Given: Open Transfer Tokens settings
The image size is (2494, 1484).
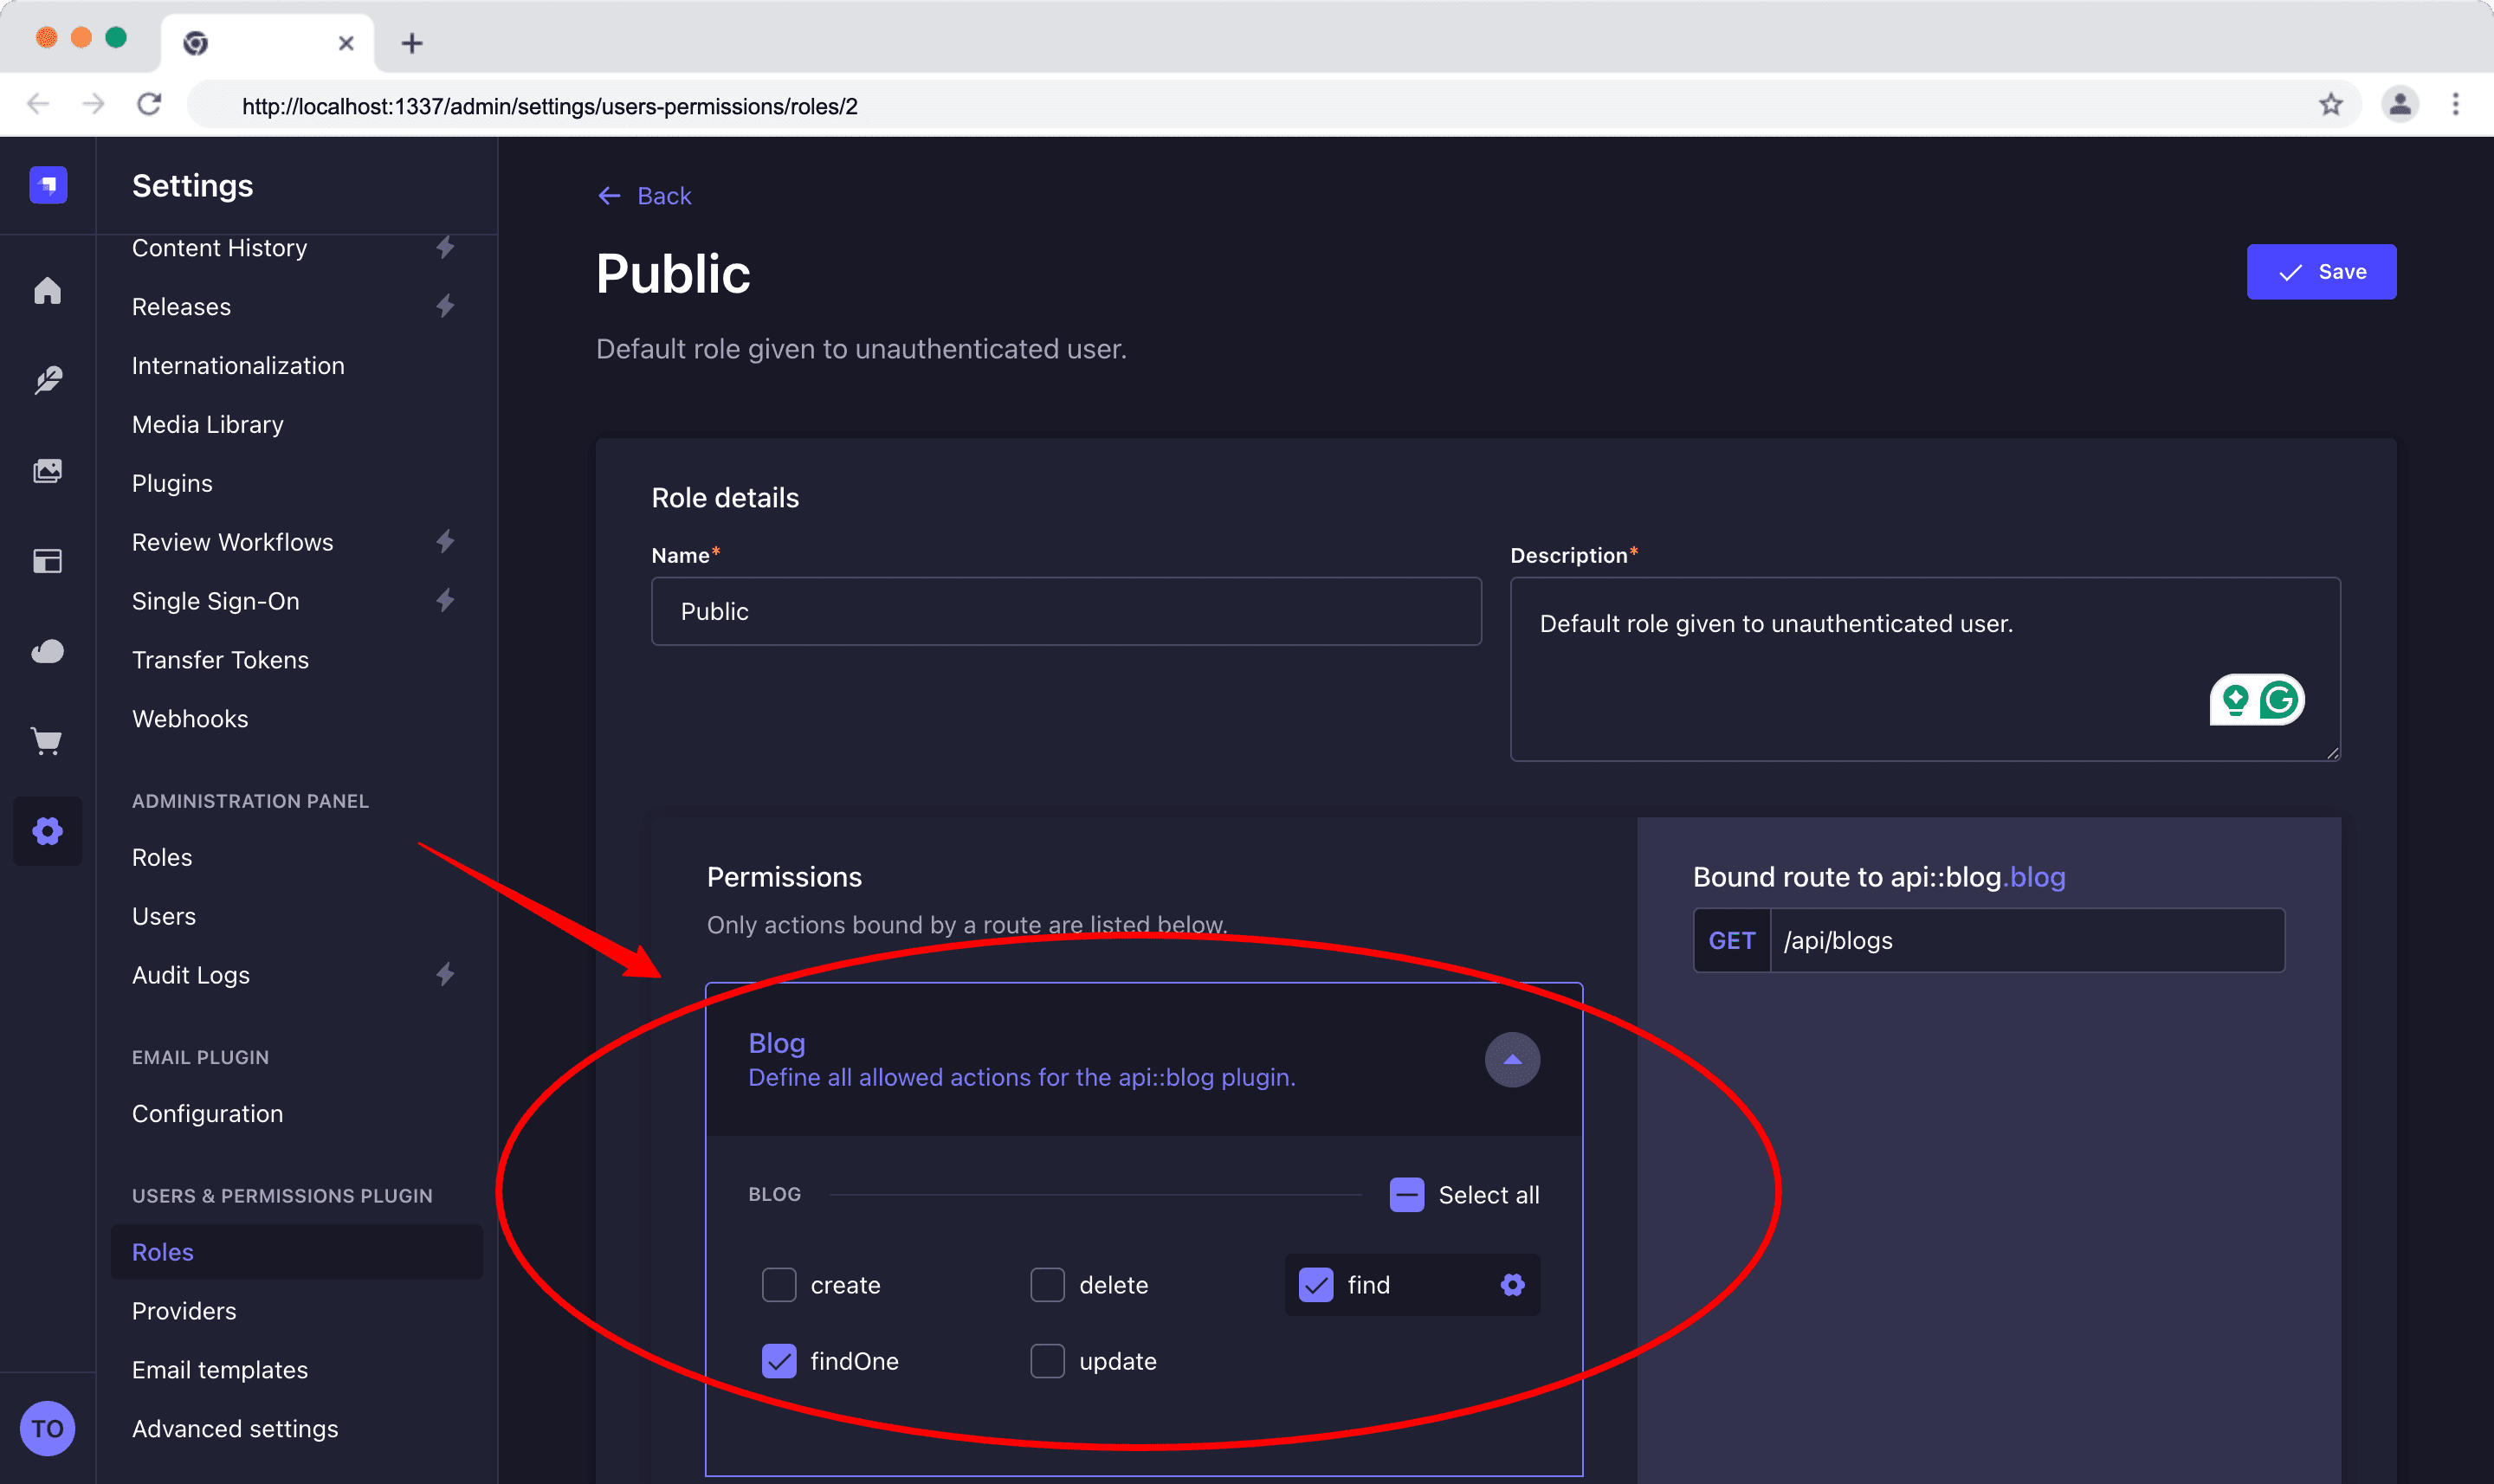Looking at the screenshot, I should [x=220, y=660].
